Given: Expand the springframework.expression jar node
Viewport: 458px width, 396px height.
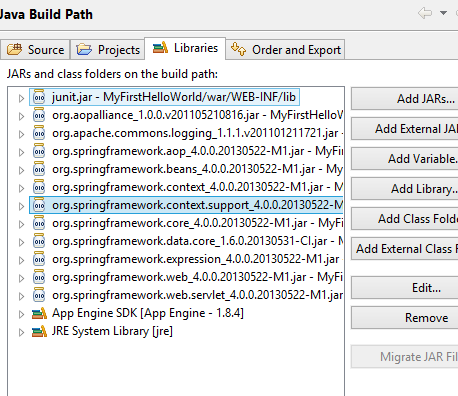Looking at the screenshot, I should click(21, 260).
